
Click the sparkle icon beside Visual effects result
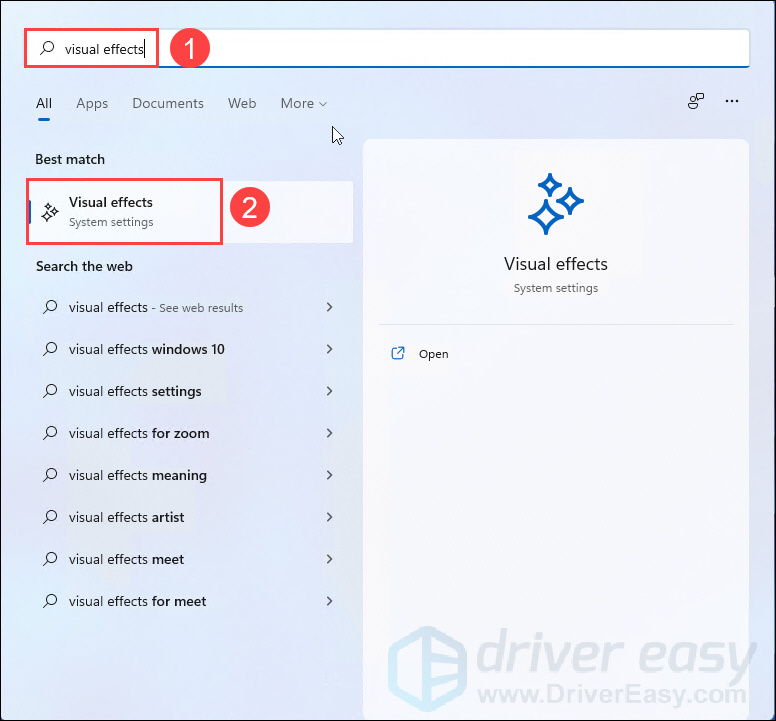tap(49, 212)
